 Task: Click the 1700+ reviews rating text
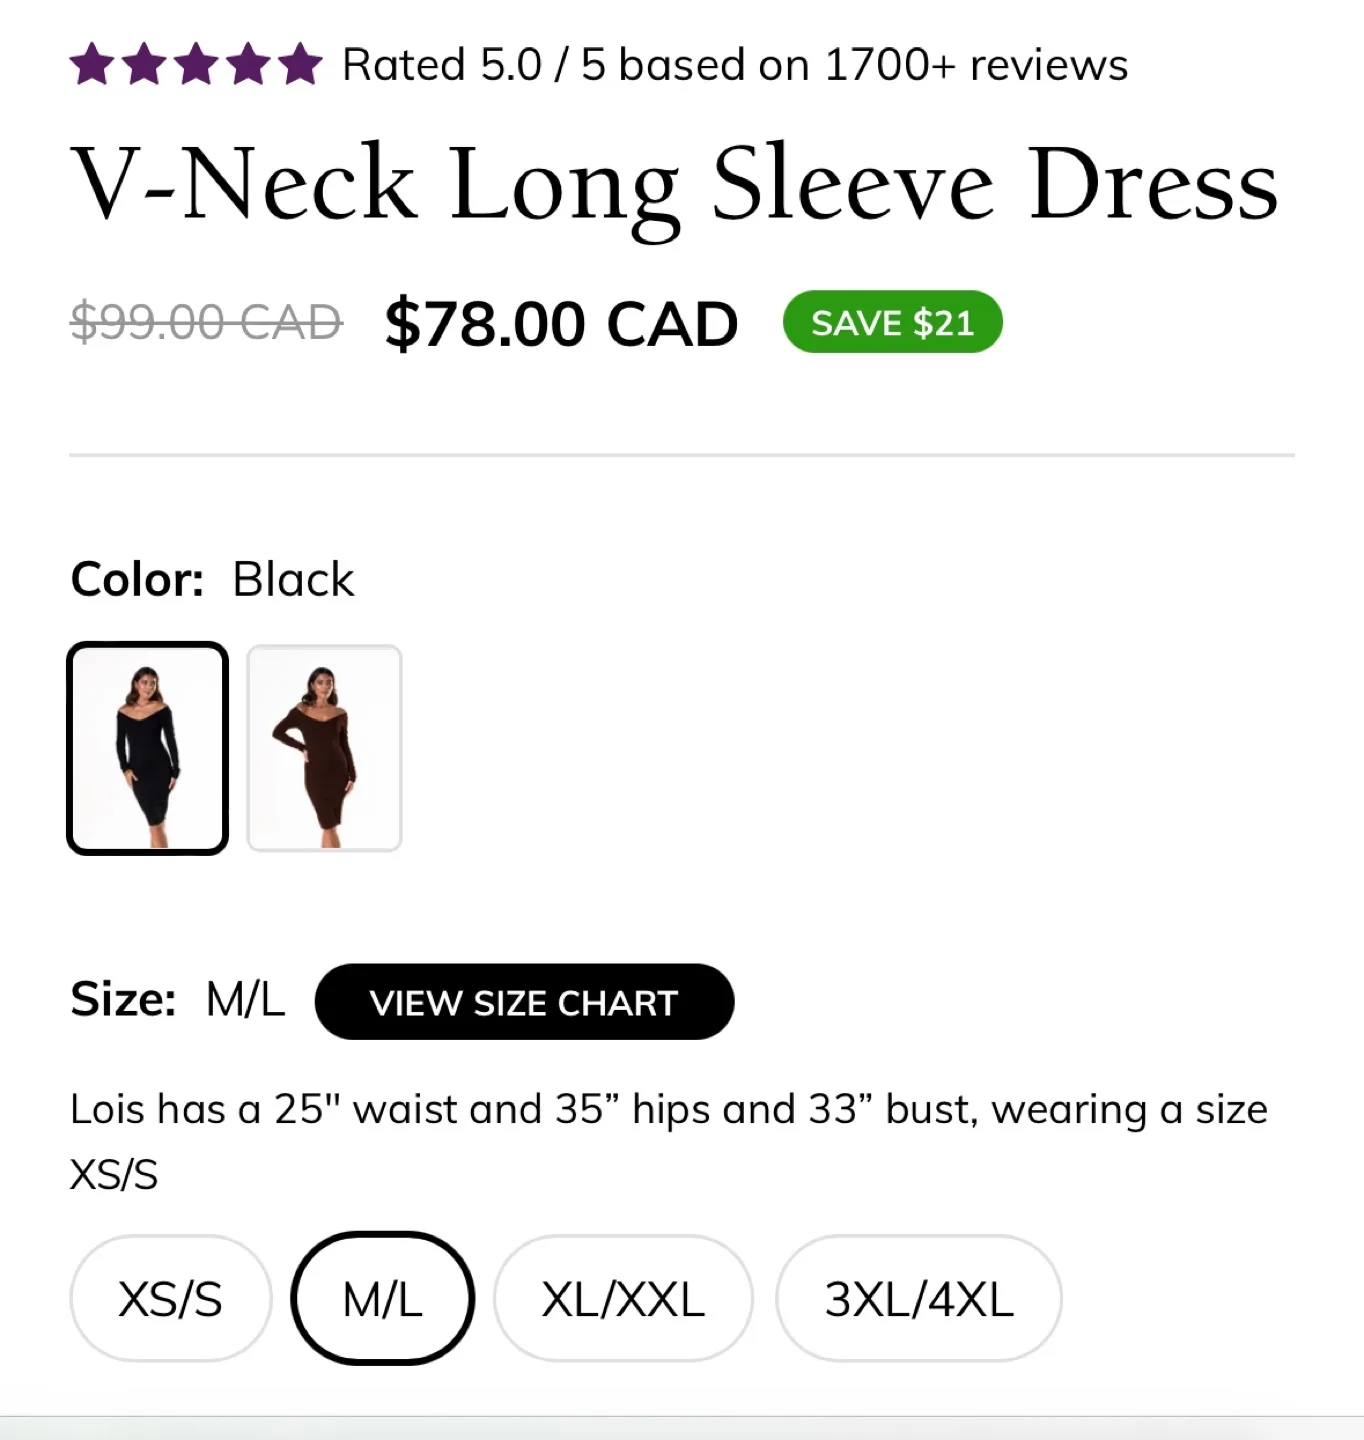tap(733, 63)
